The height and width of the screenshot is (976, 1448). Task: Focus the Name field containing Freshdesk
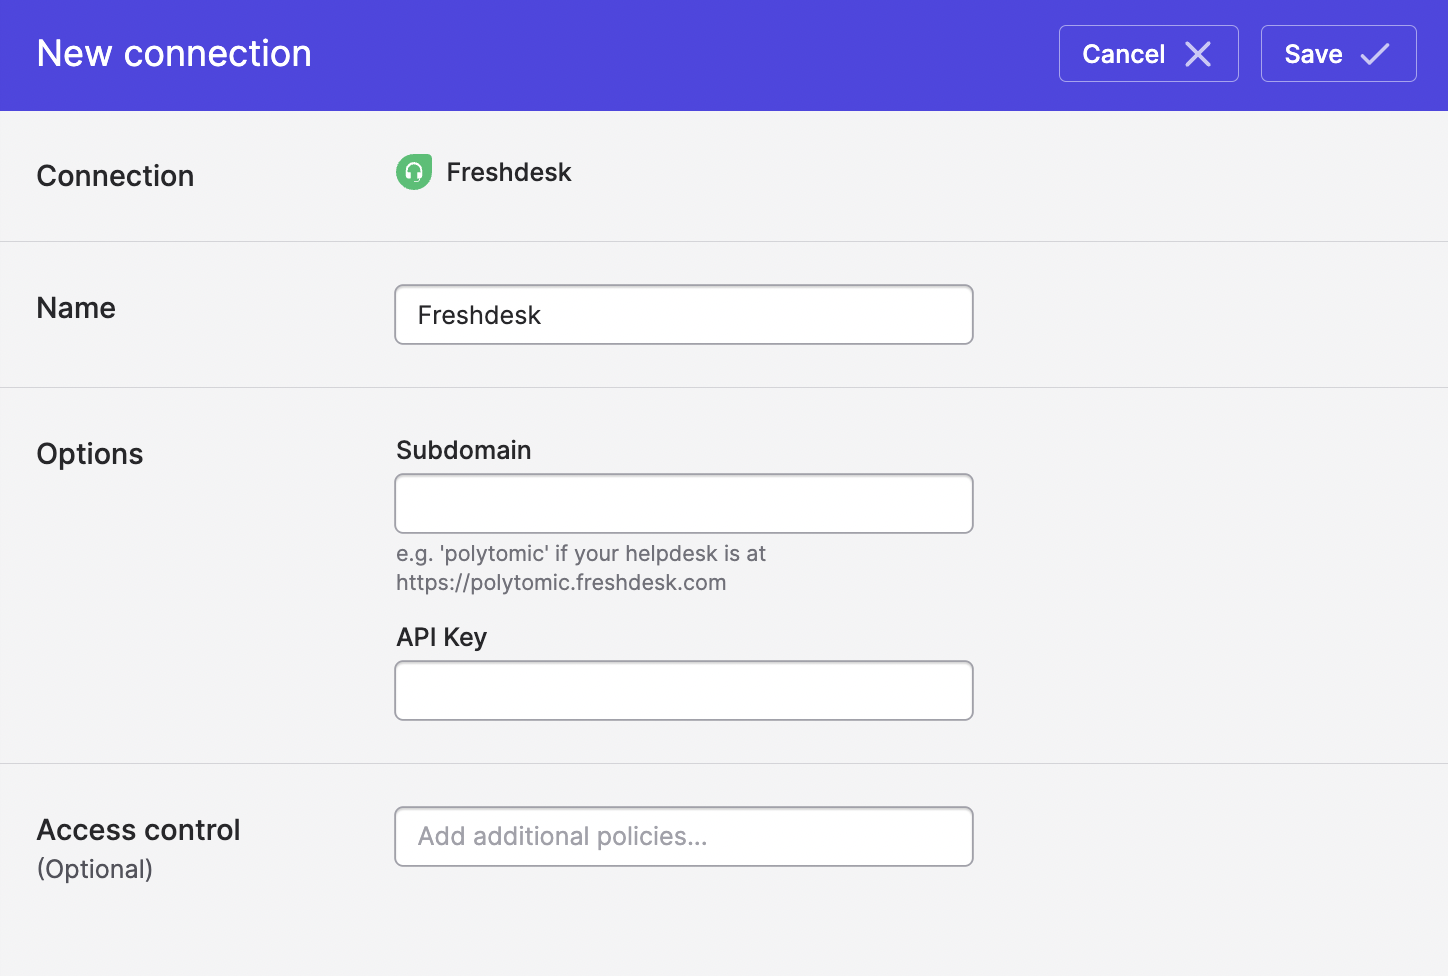click(684, 315)
